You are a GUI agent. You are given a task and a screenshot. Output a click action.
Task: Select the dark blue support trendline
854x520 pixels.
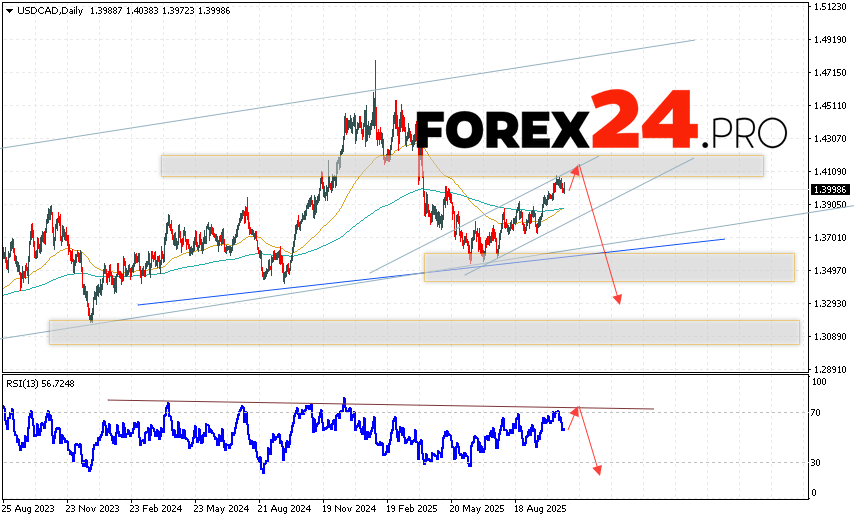click(430, 272)
